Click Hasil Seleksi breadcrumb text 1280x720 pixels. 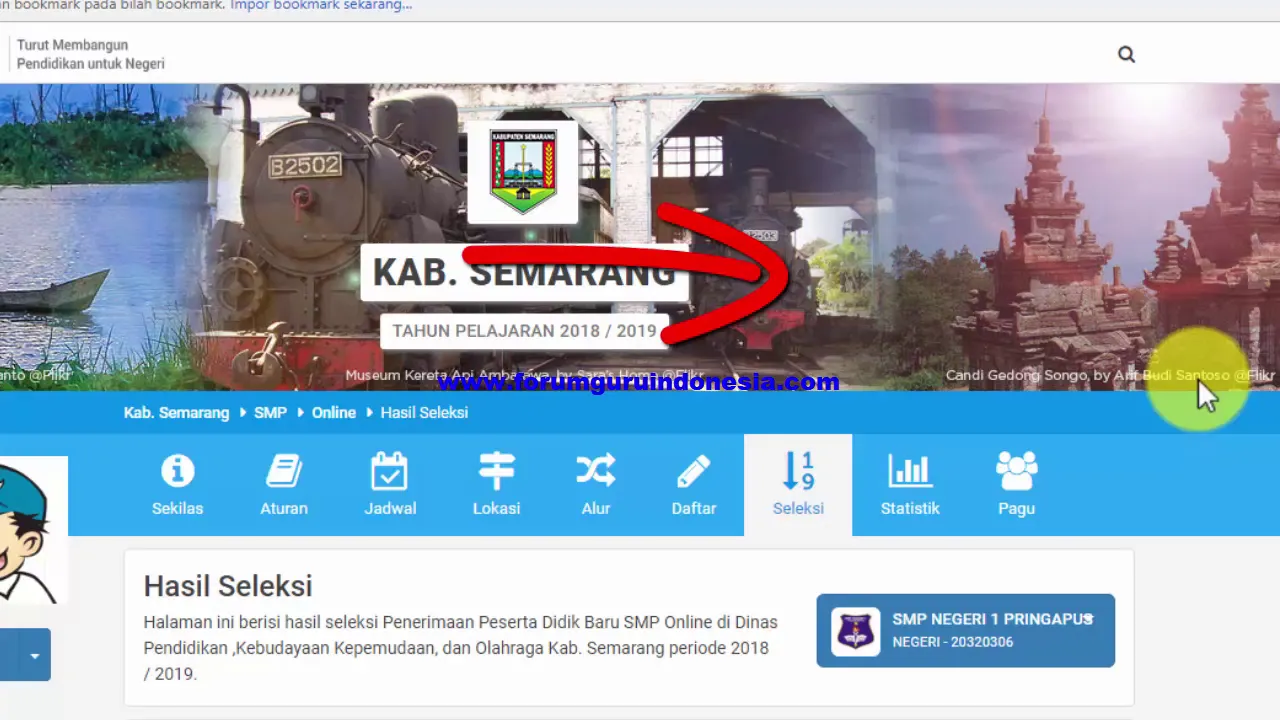point(424,413)
